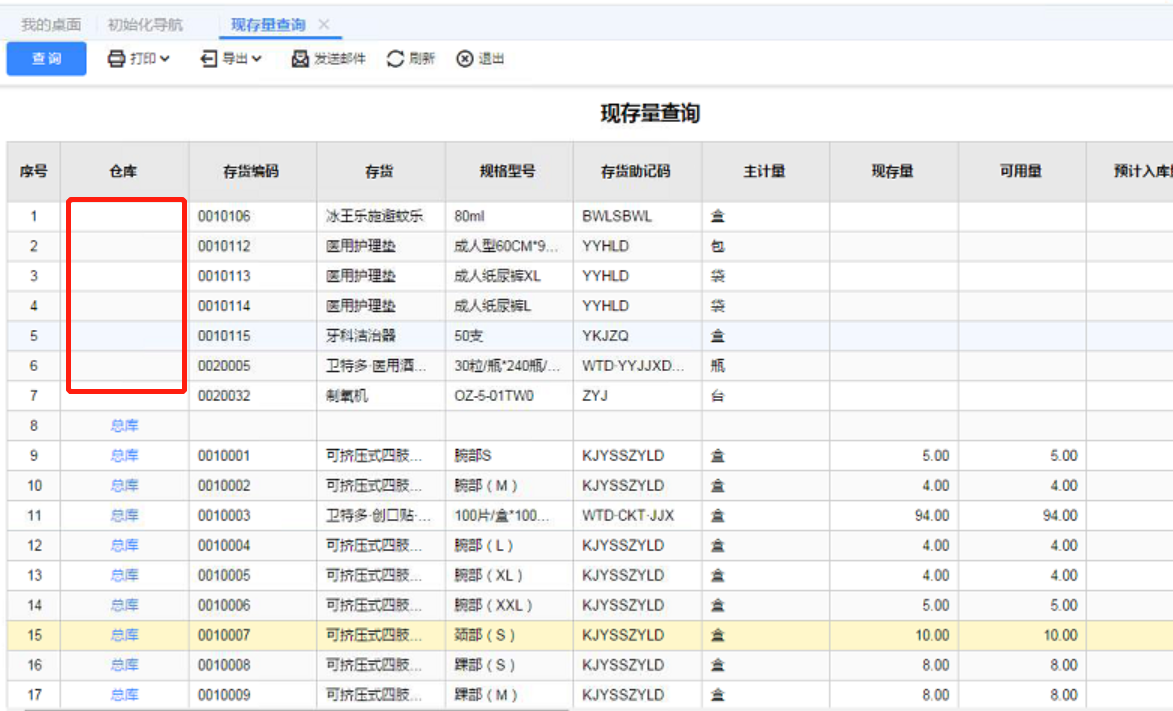This screenshot has height=711, width=1173.
Task: Click row number 15 in 序号 column
Action: coord(34,635)
